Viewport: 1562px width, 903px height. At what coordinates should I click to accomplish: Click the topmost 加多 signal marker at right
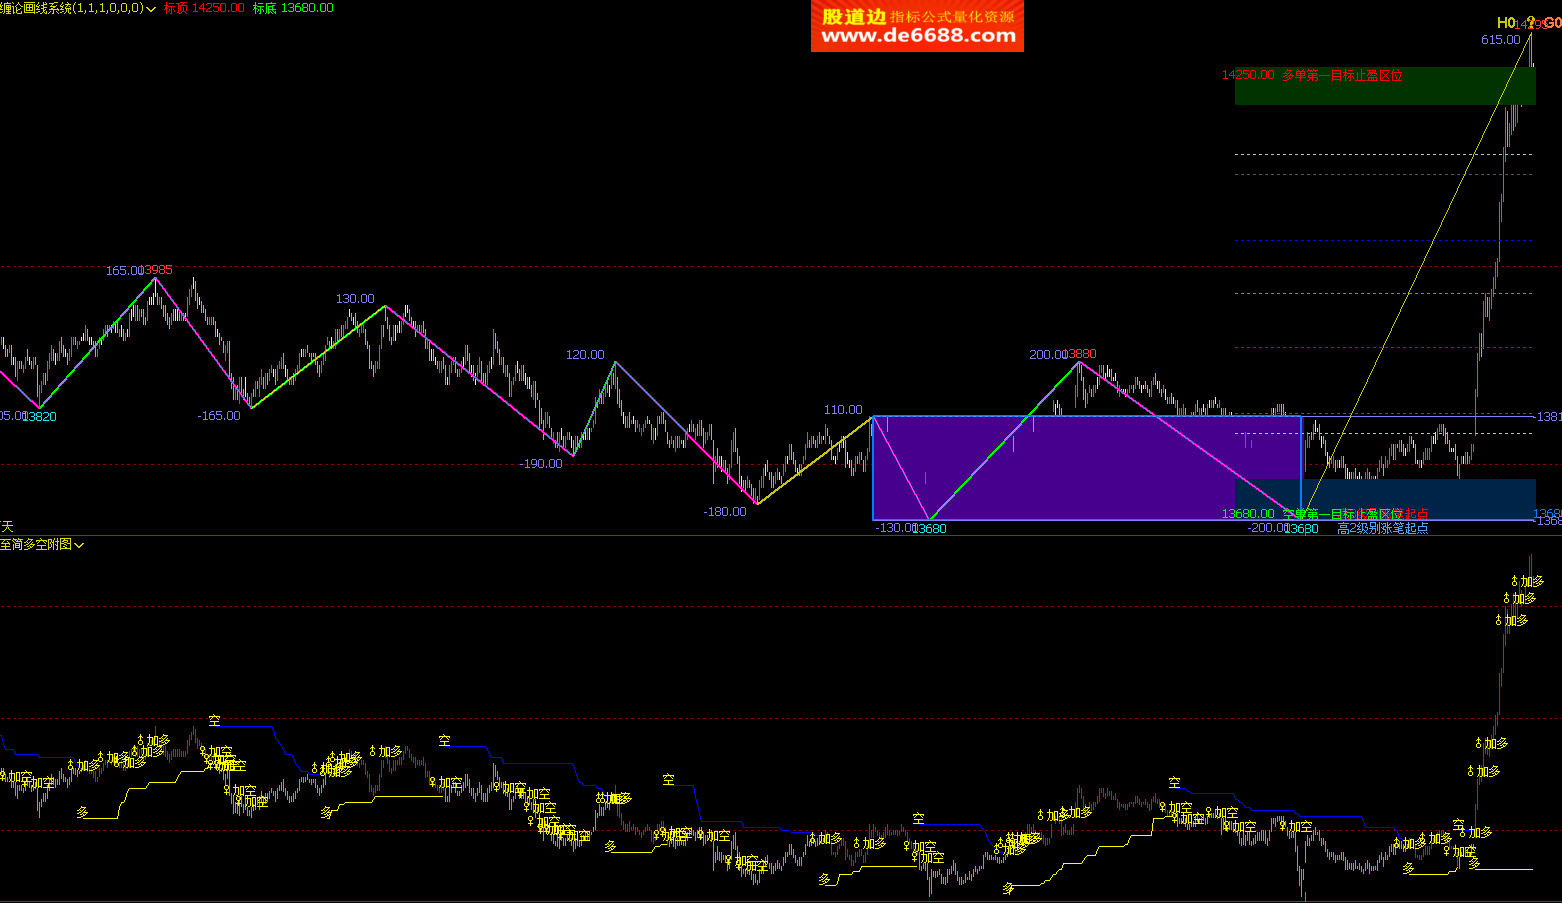tap(1527, 581)
